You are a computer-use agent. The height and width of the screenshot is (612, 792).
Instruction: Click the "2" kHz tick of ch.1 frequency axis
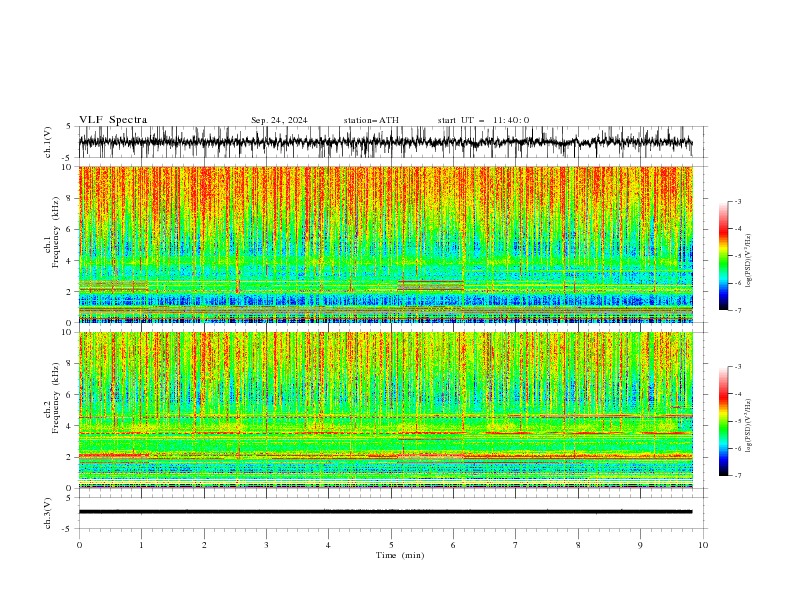pyautogui.click(x=70, y=292)
